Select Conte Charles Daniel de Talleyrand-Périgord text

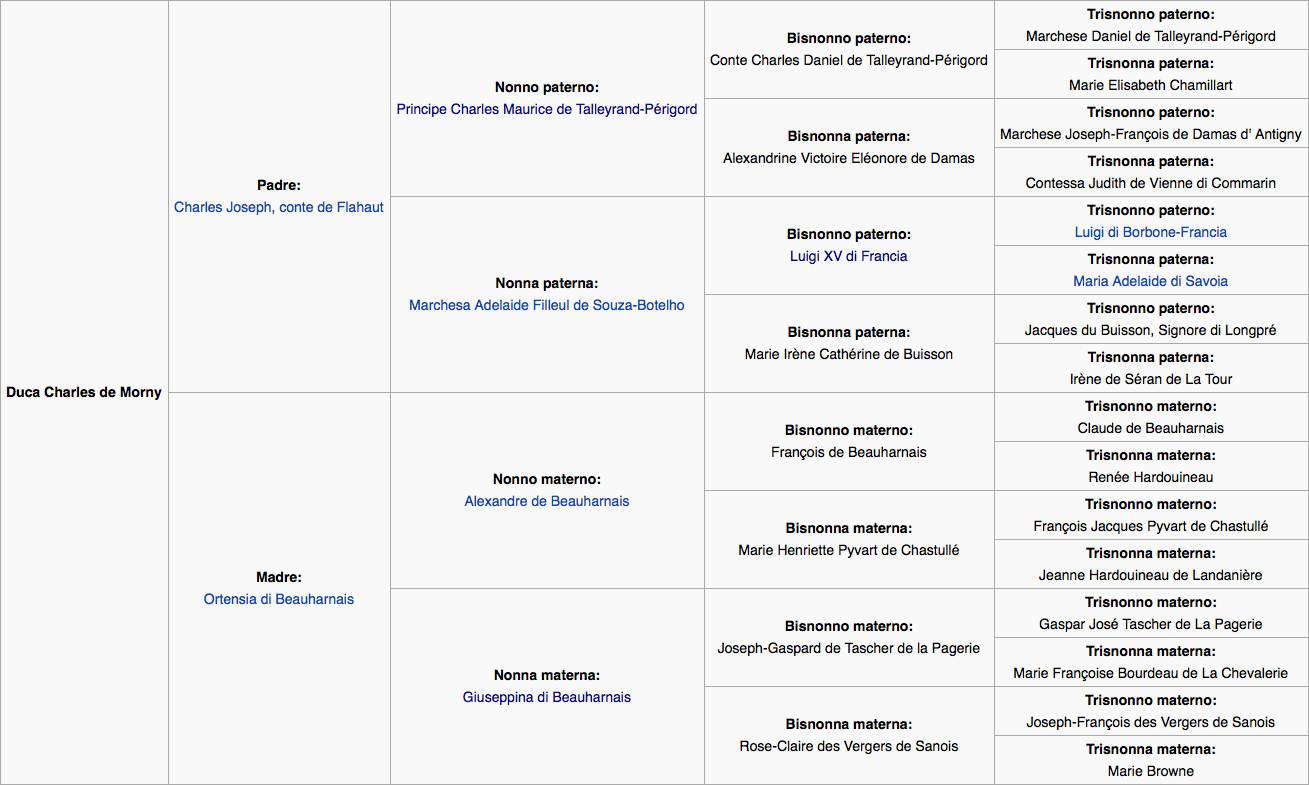(x=848, y=60)
